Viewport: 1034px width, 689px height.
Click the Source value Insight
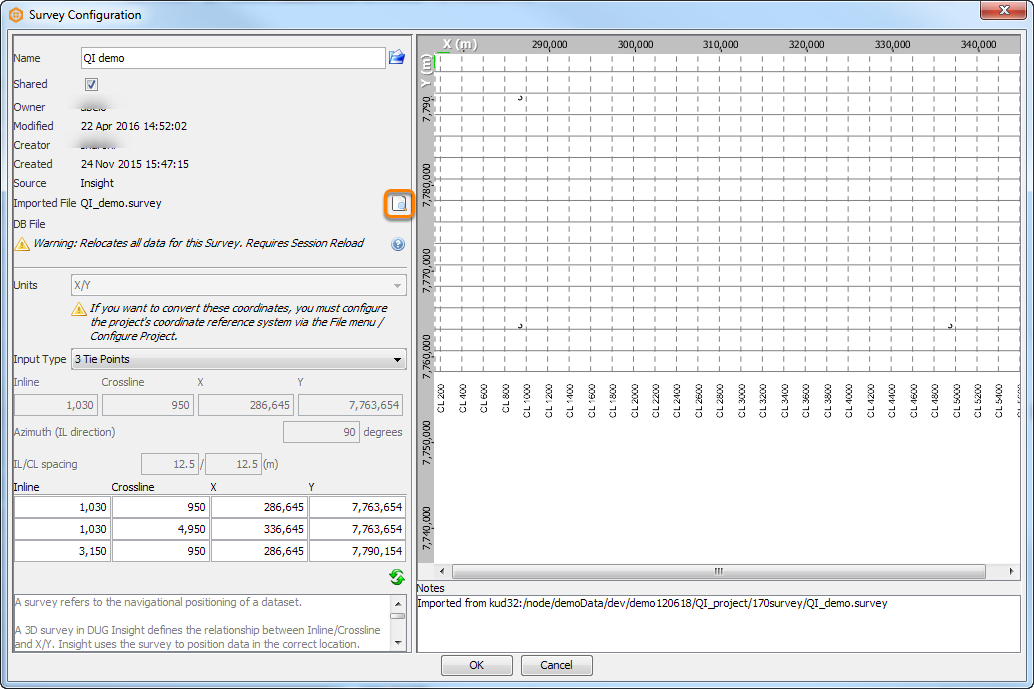[97, 183]
